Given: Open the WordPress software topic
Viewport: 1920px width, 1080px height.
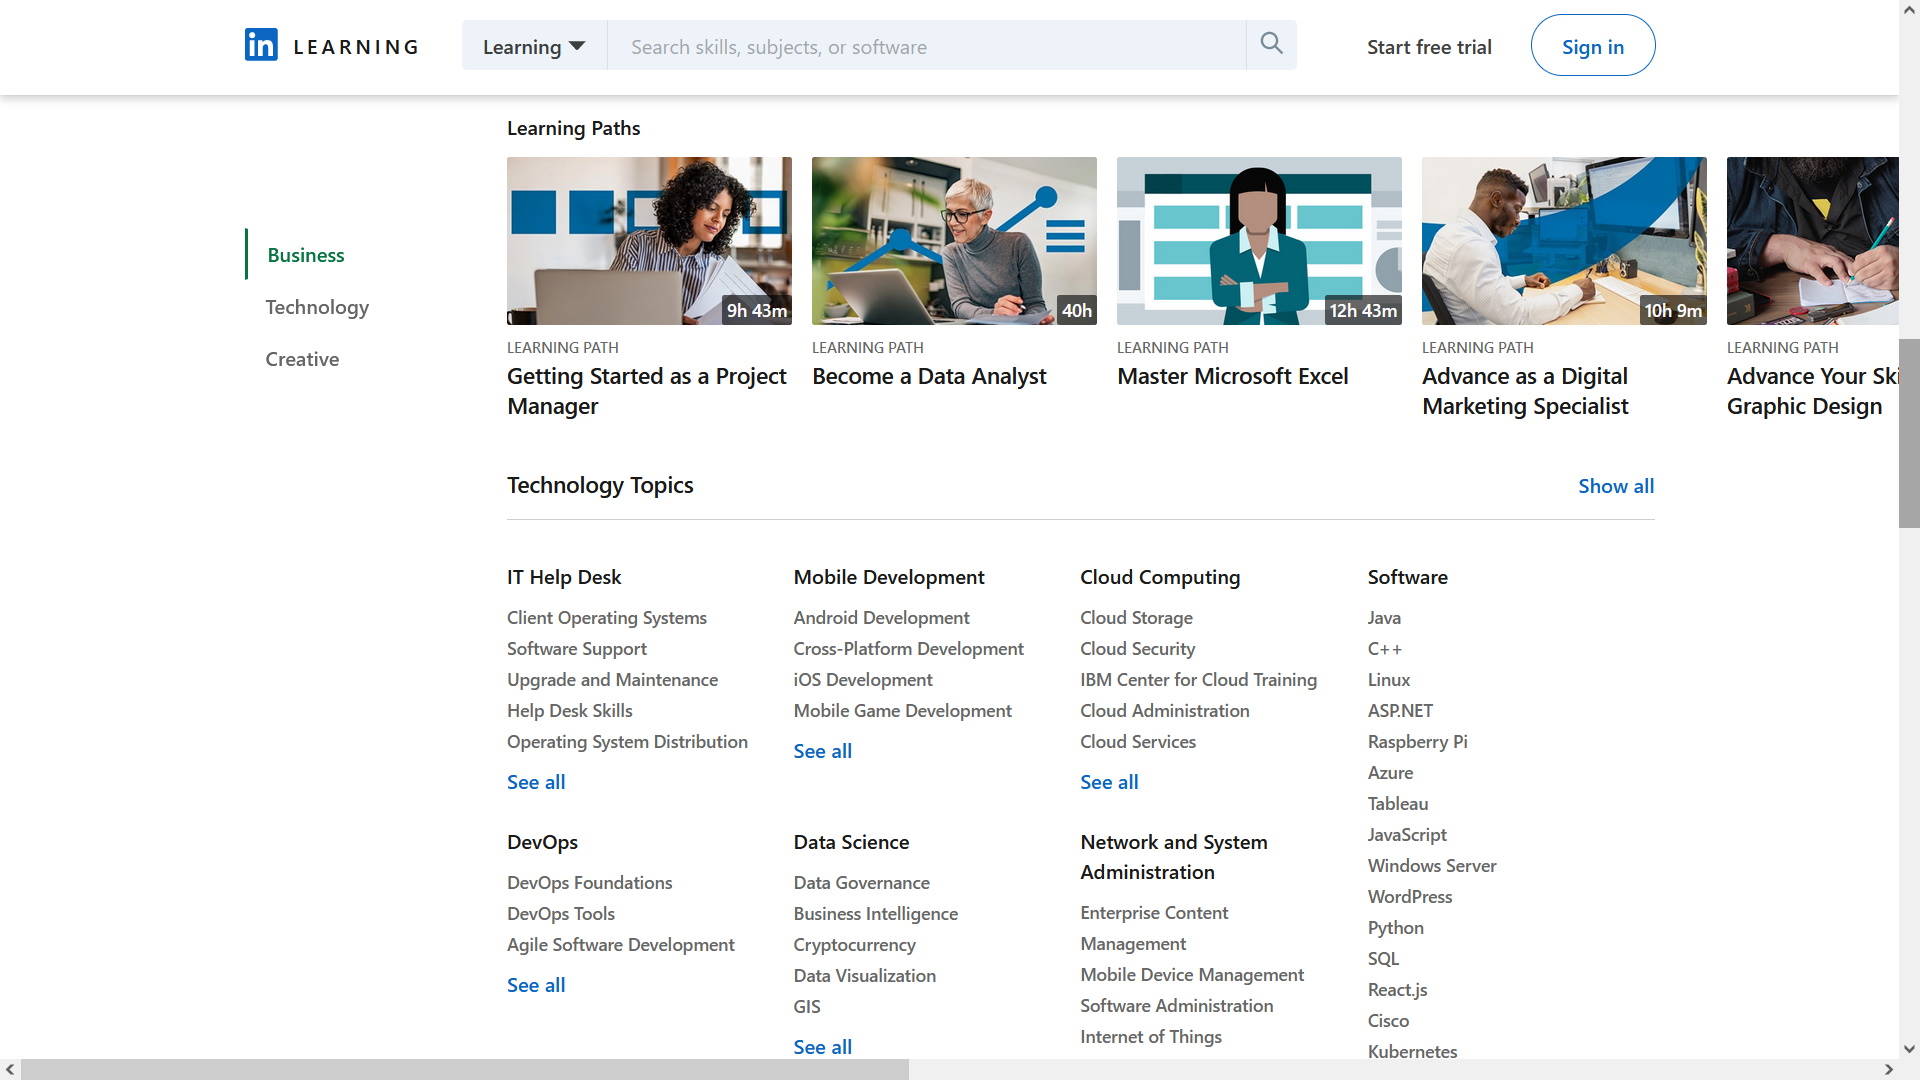Looking at the screenshot, I should [x=1410, y=897].
